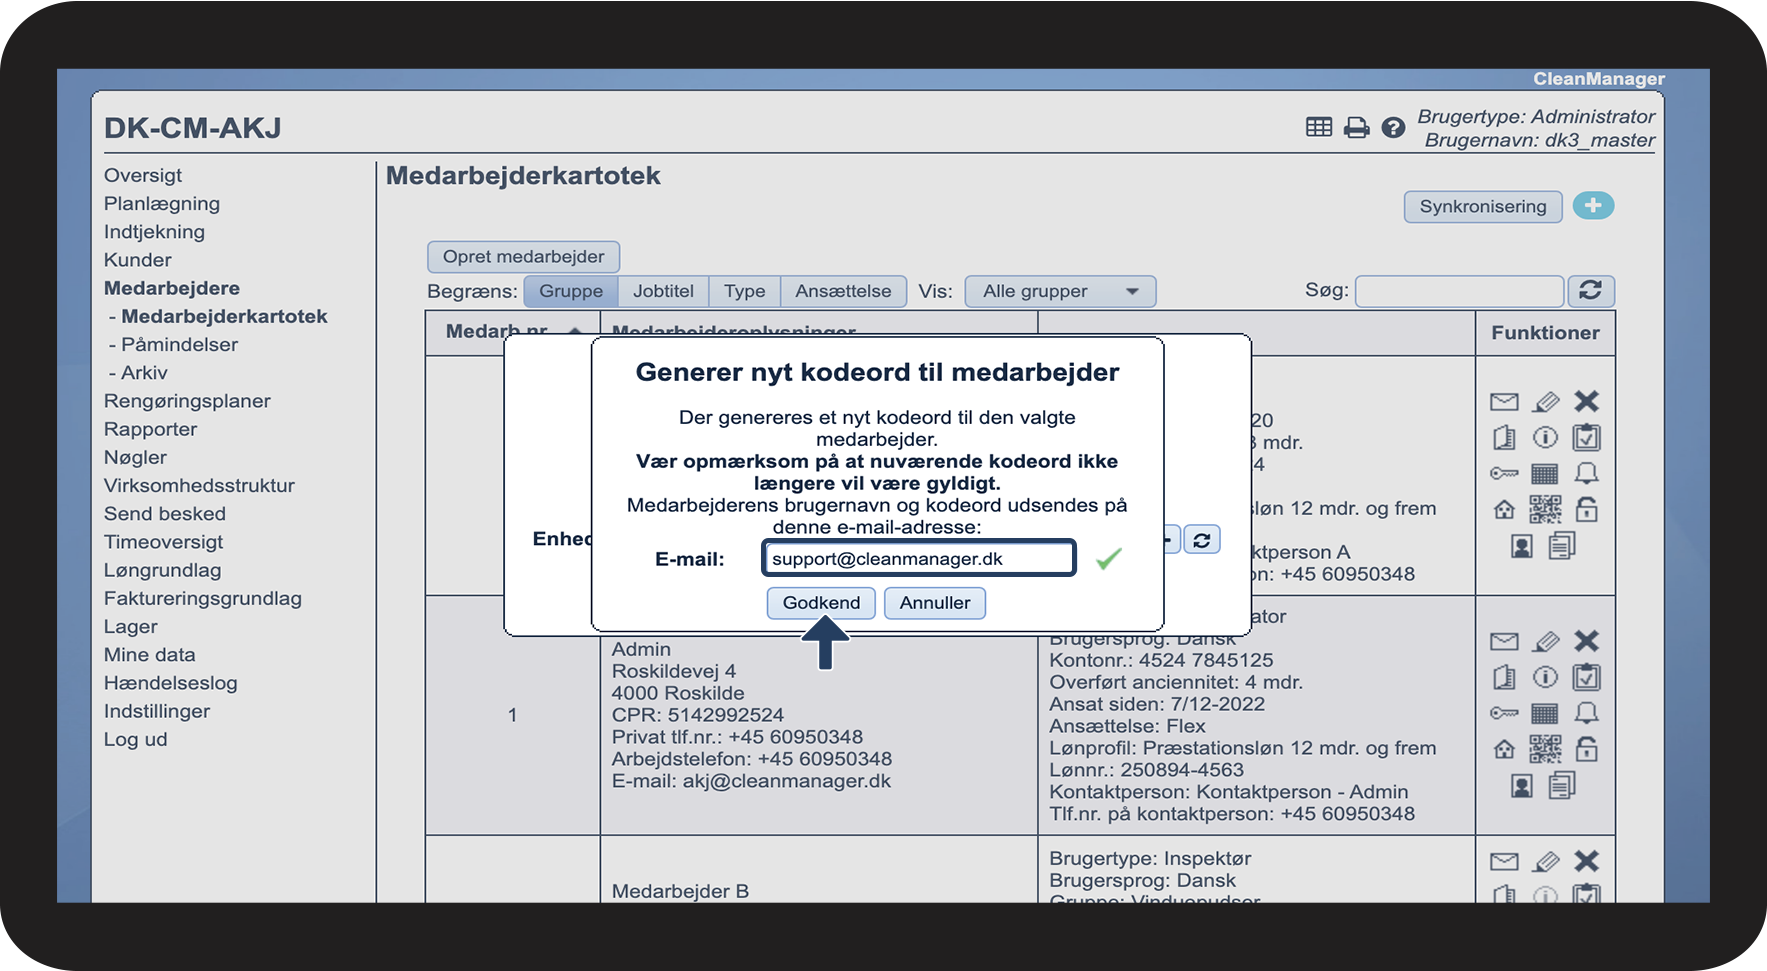
Task: Click the door icon in Admin row
Action: coord(1504,678)
